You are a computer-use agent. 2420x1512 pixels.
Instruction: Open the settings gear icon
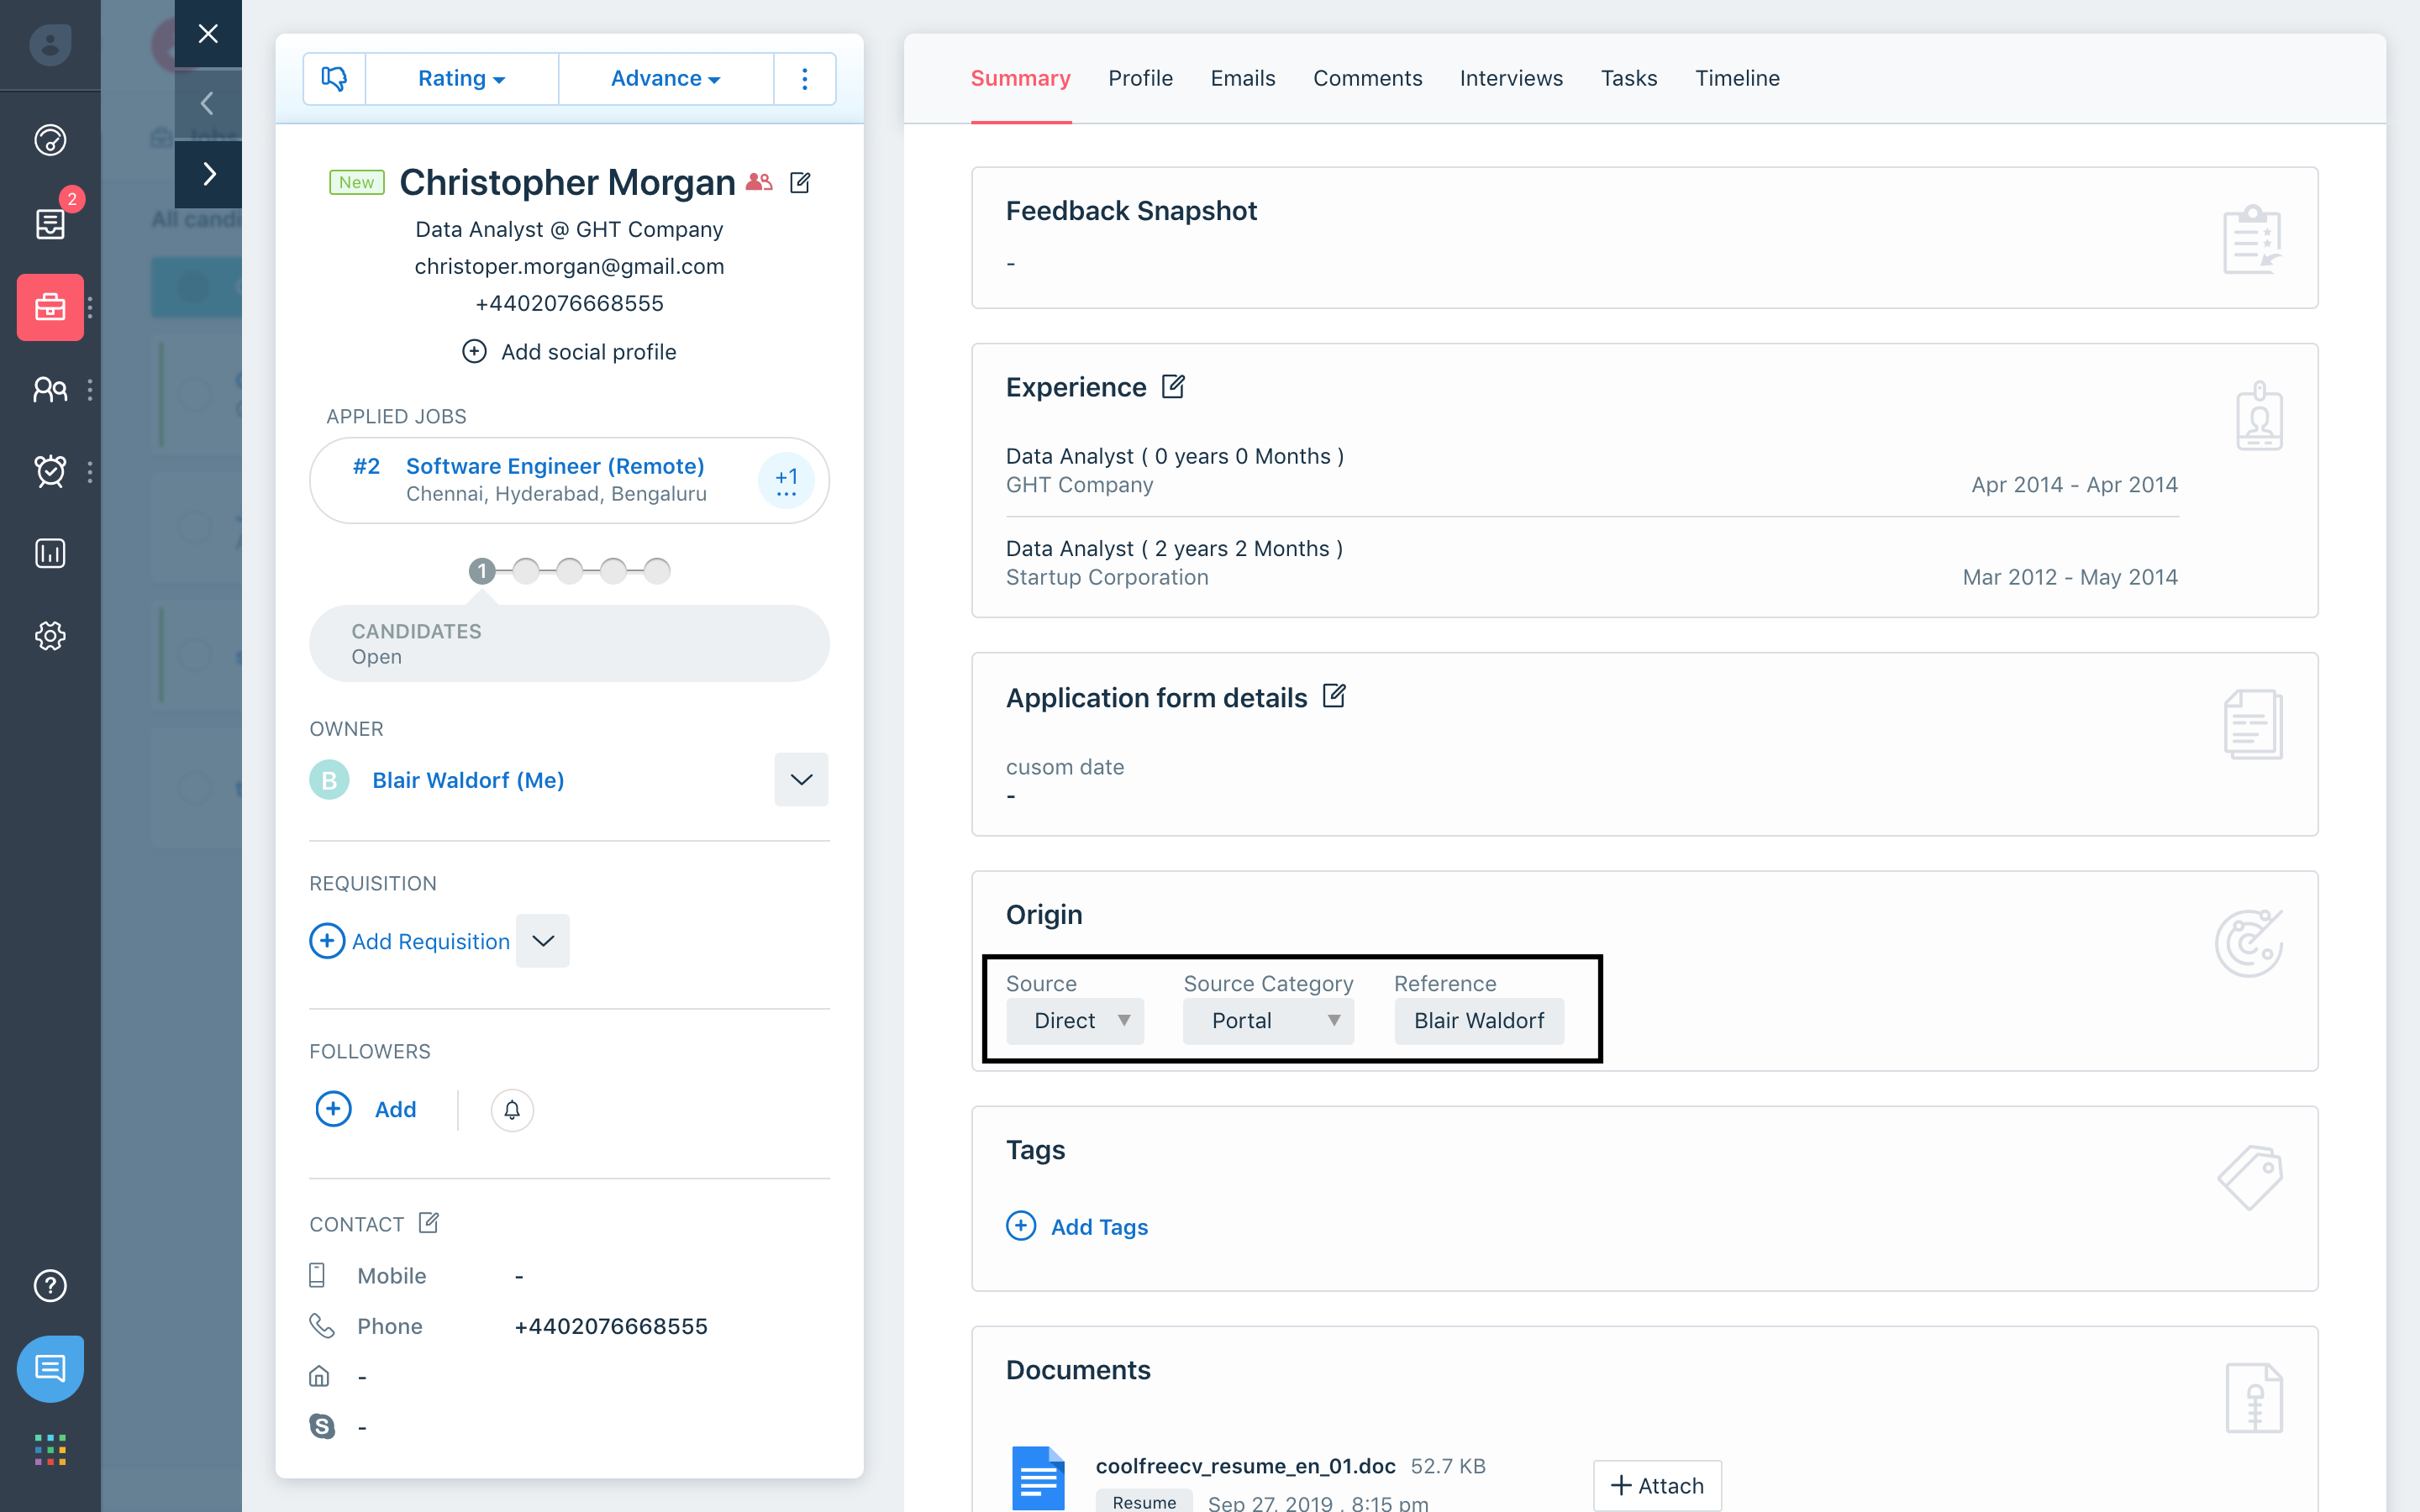[50, 636]
